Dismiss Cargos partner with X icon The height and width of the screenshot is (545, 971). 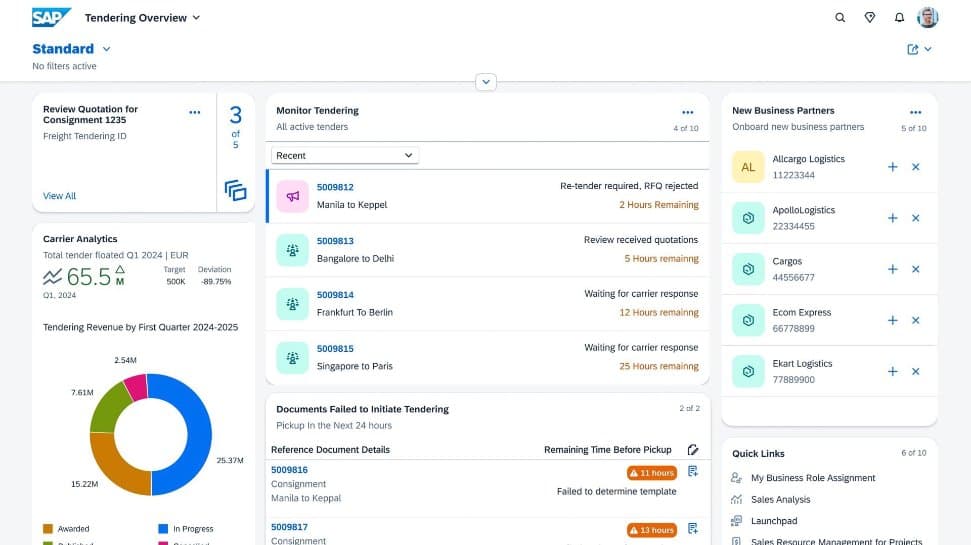pyautogui.click(x=915, y=269)
